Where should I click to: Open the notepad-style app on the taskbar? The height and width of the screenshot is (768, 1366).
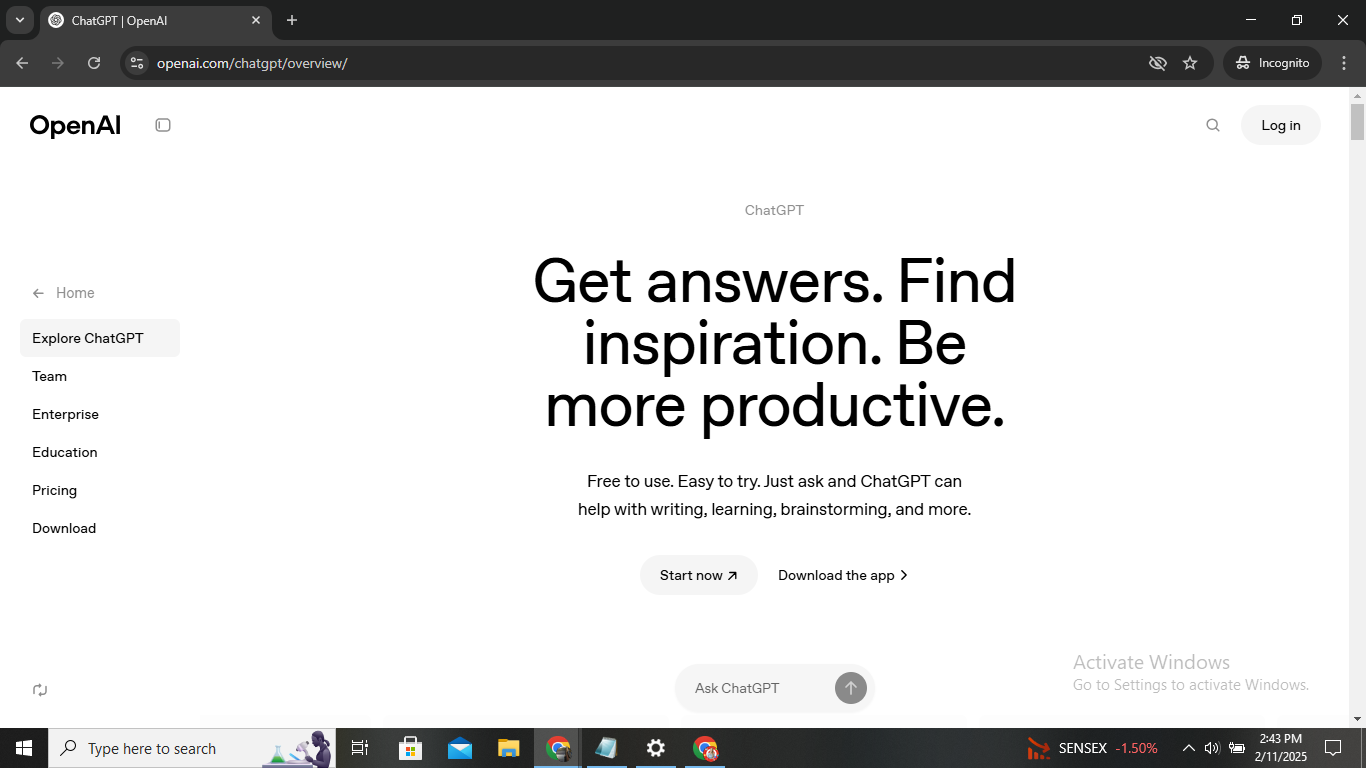[x=607, y=748]
